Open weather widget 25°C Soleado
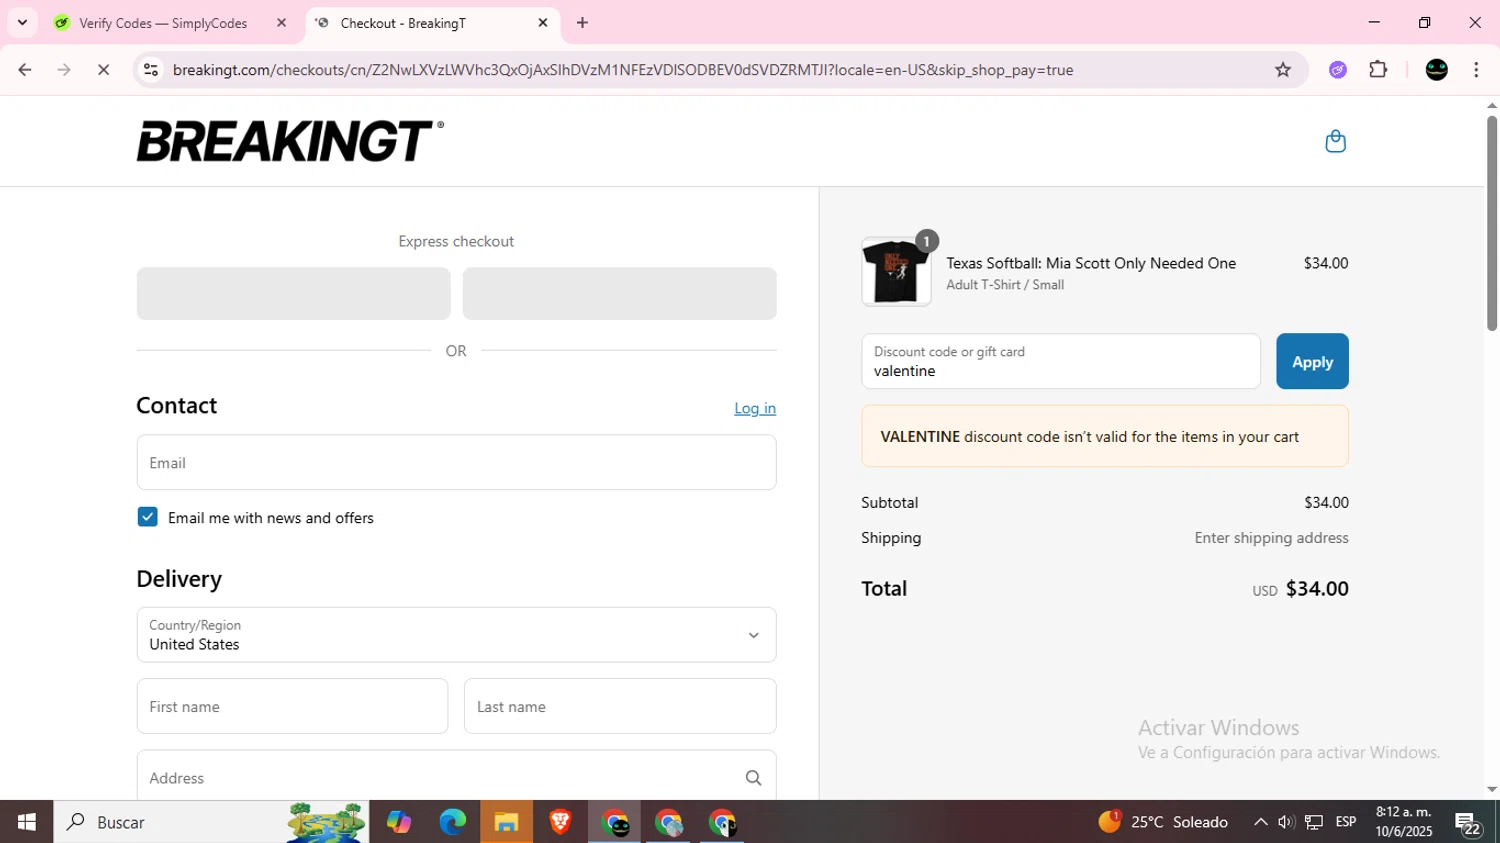Image resolution: width=1500 pixels, height=843 pixels. (x=1163, y=822)
